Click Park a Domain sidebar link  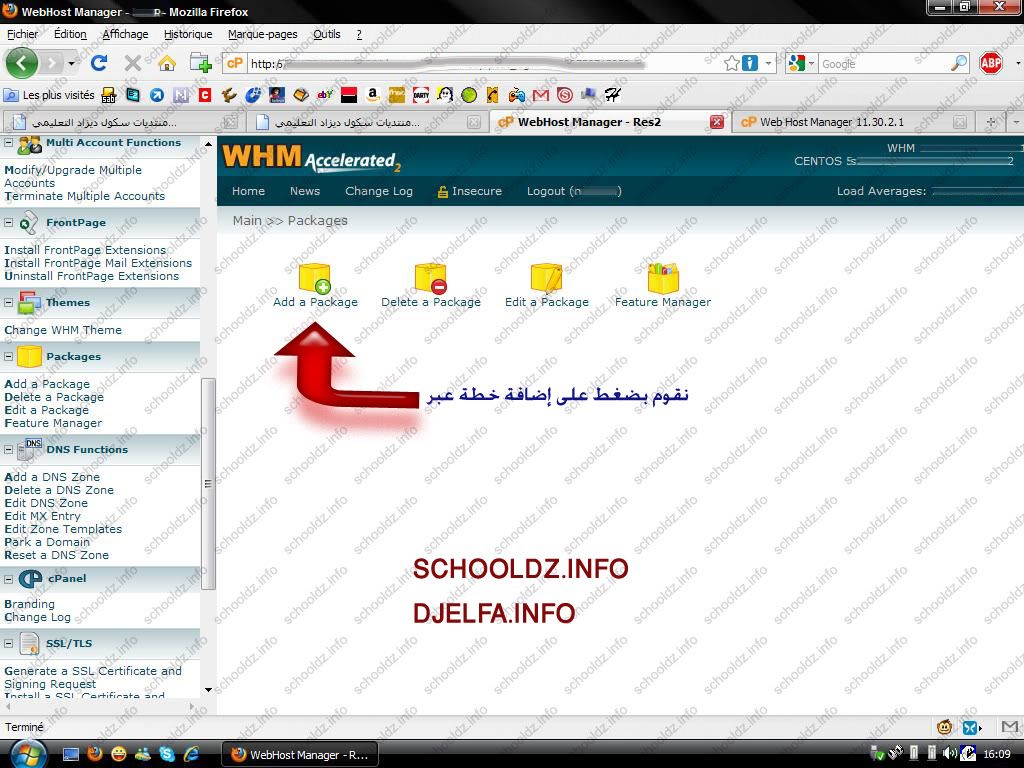[x=47, y=542]
